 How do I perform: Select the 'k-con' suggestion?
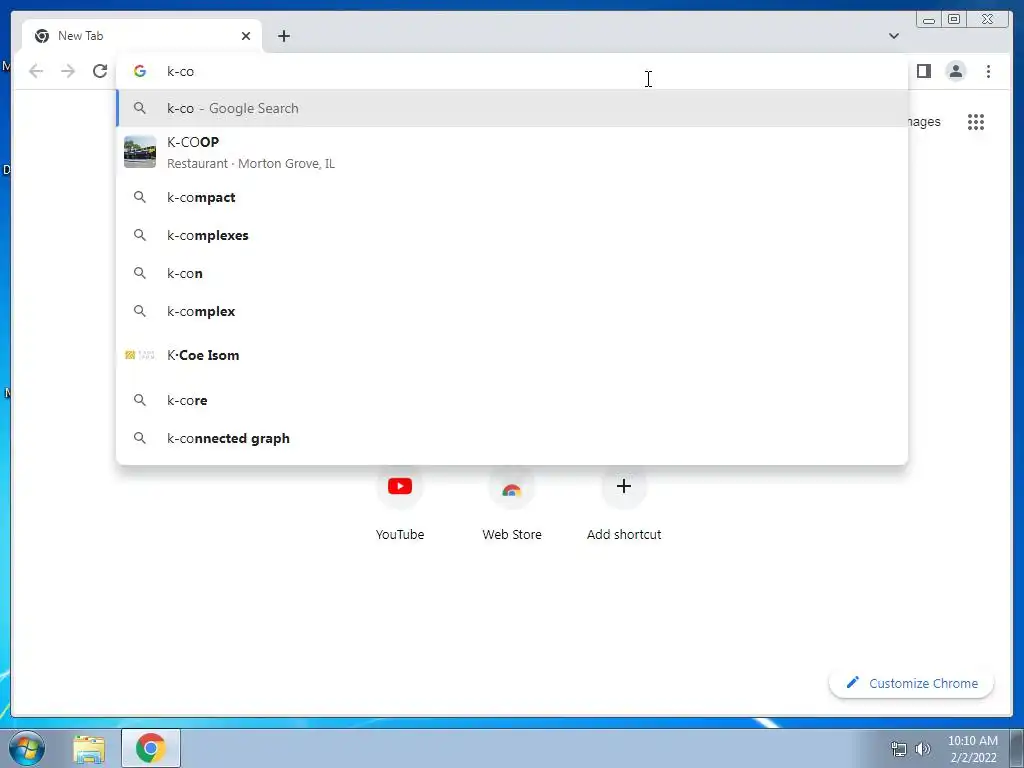click(512, 273)
